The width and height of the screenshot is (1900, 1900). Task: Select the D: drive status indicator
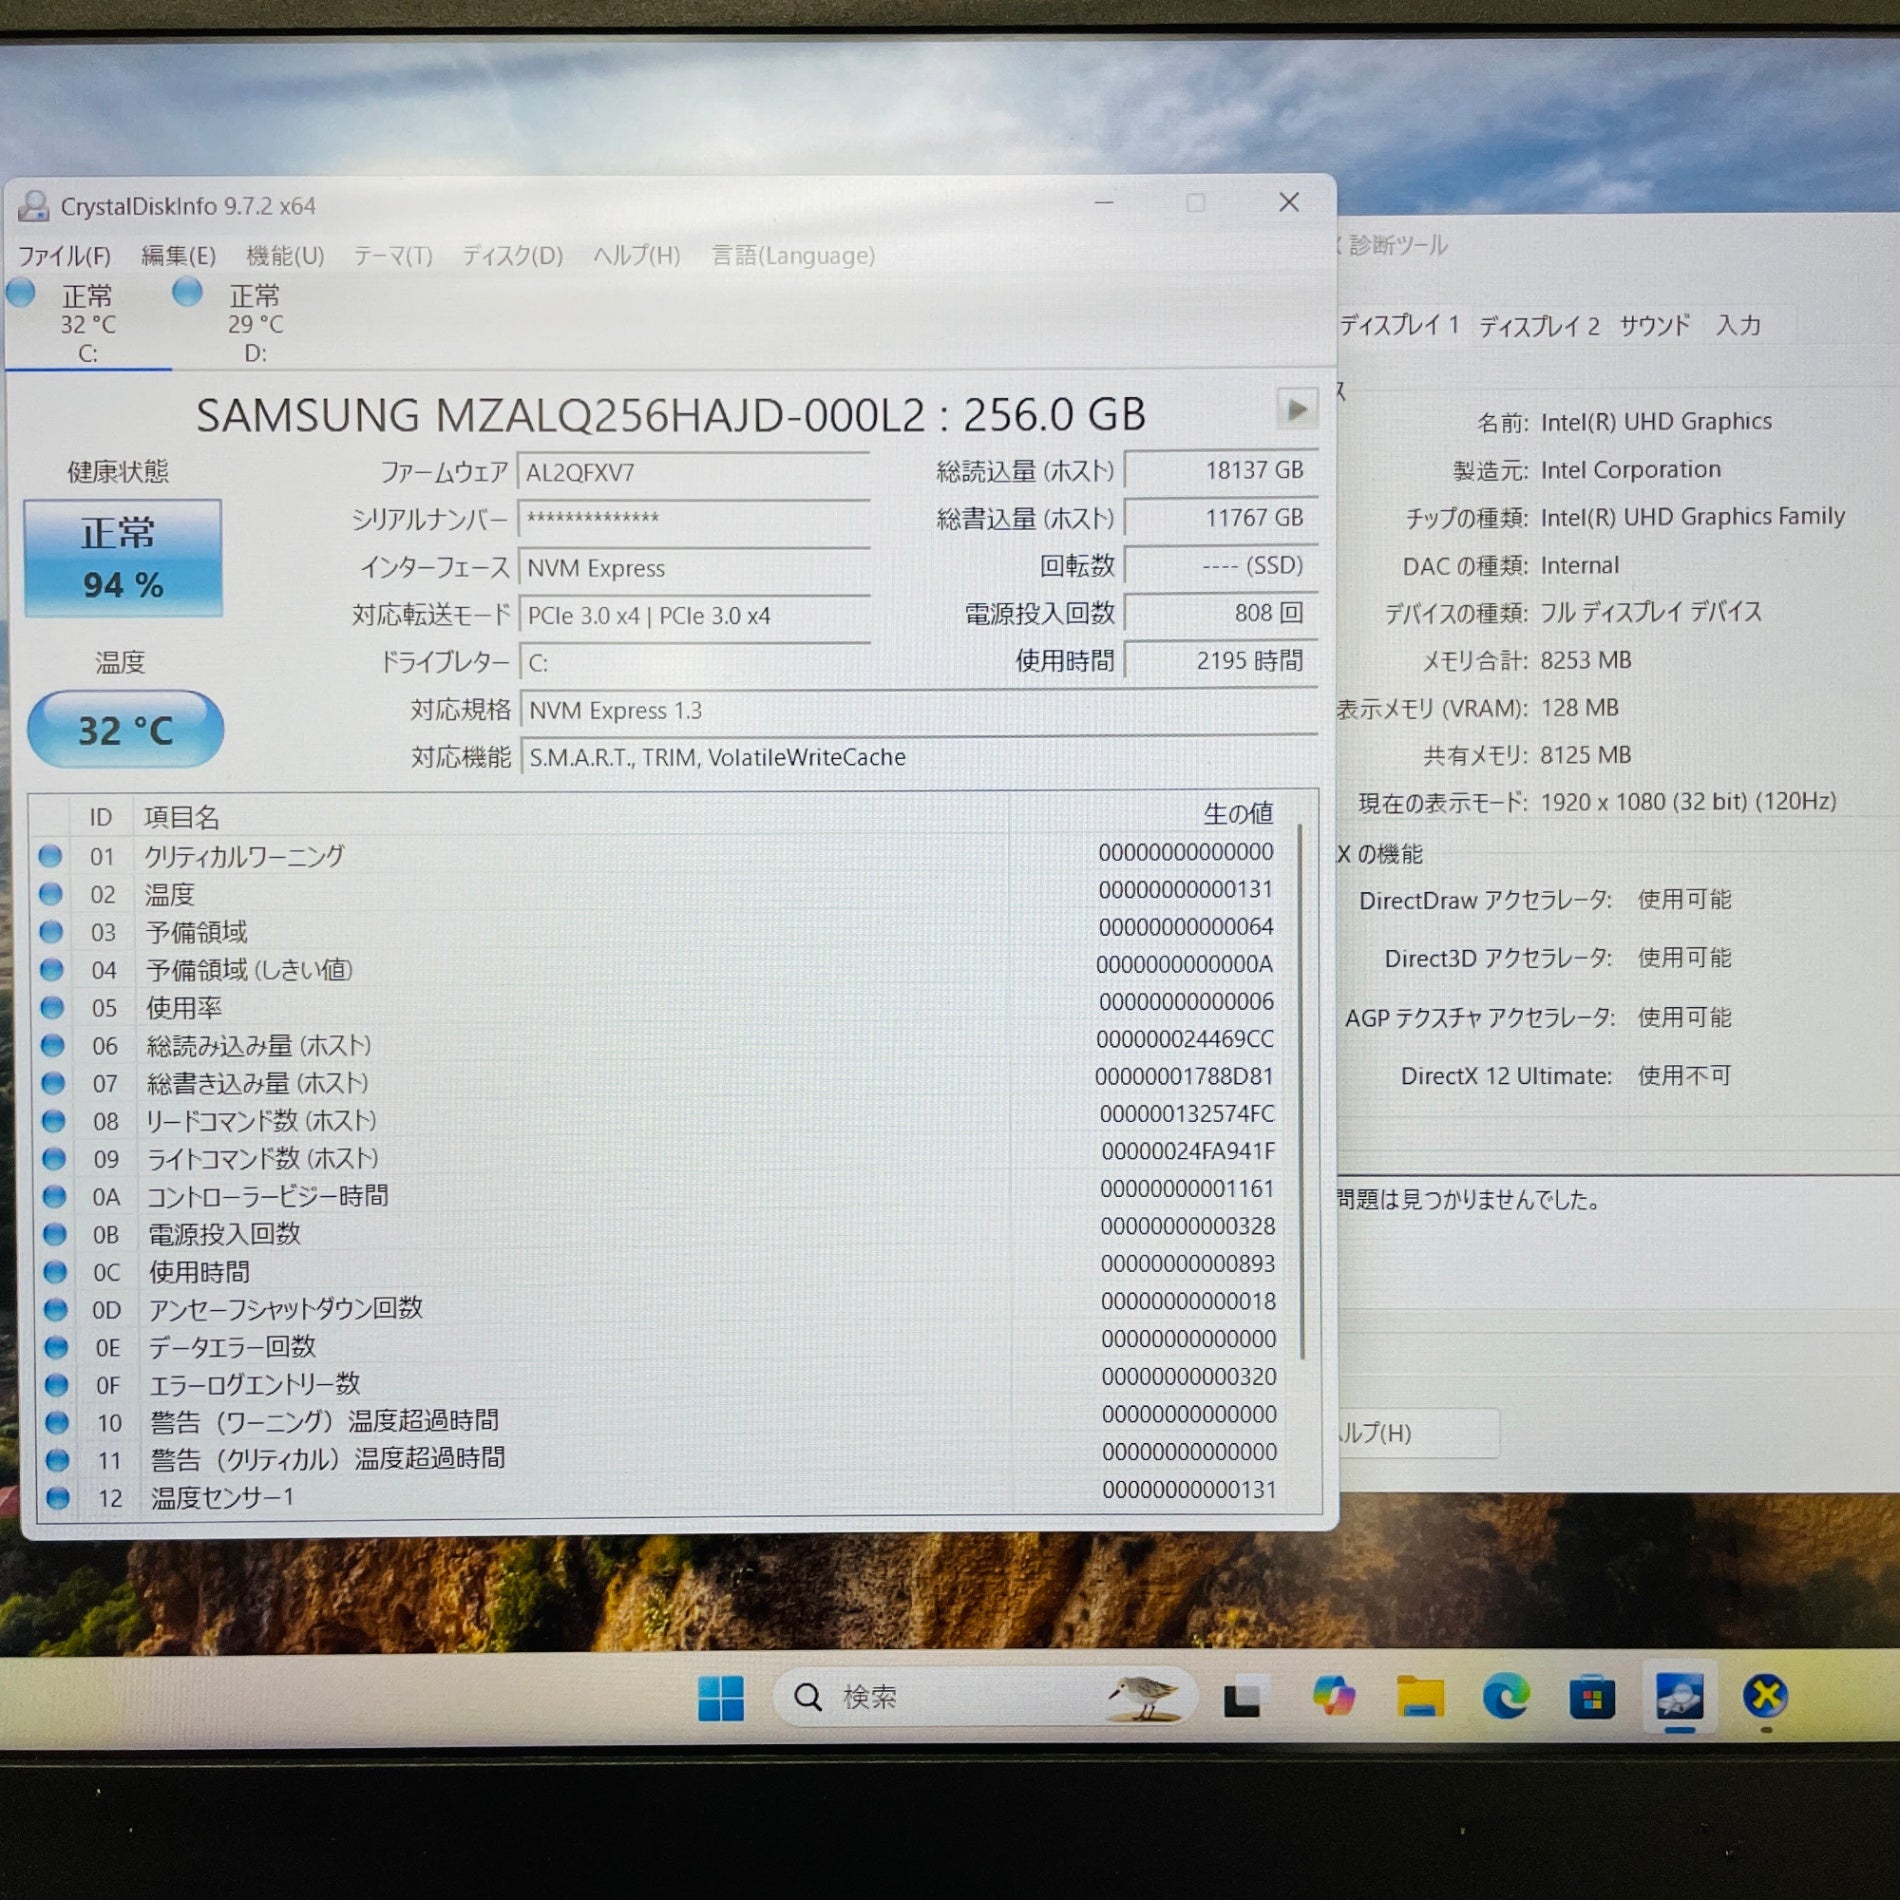point(254,323)
